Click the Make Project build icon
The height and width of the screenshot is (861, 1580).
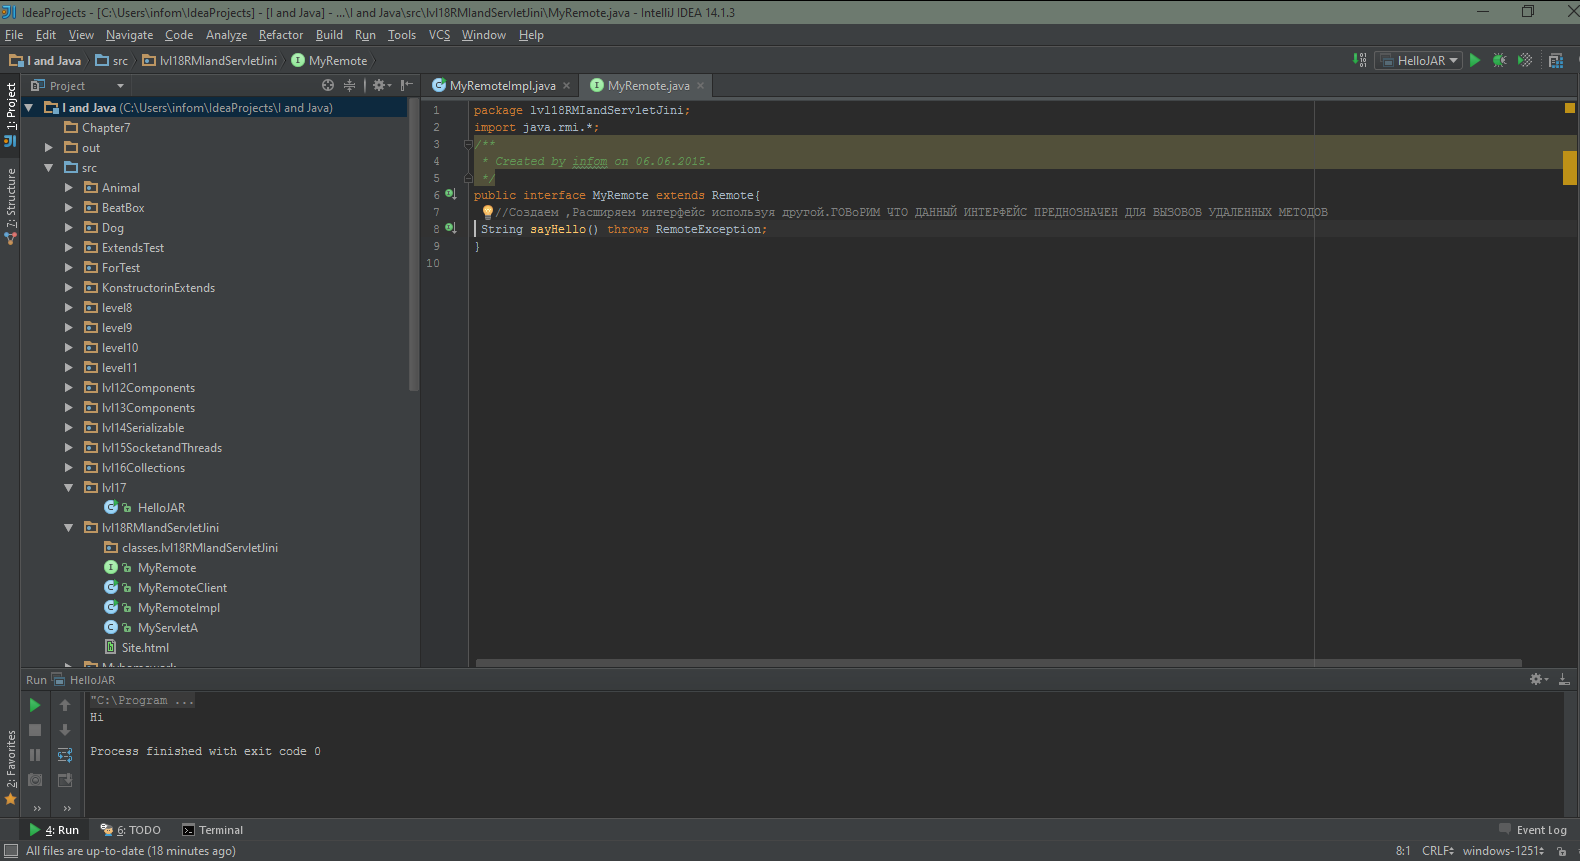pos(1360,60)
